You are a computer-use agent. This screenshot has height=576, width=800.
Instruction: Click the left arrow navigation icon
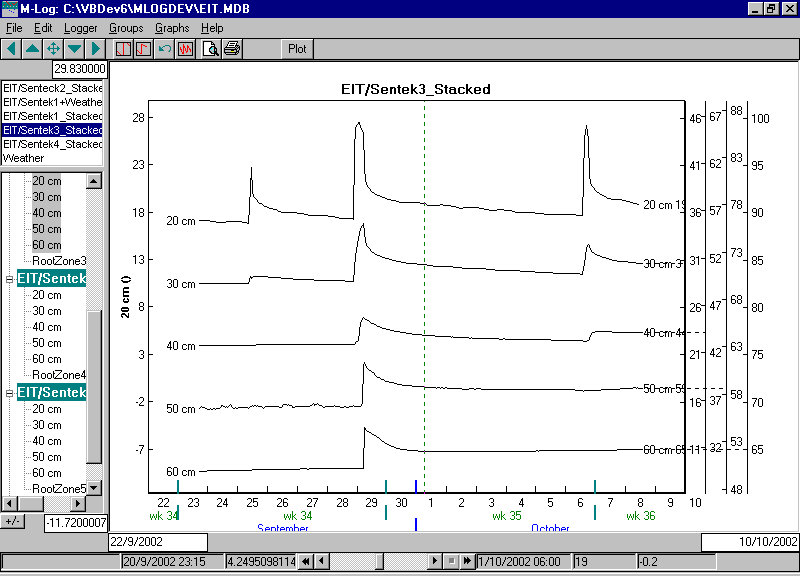pos(11,48)
